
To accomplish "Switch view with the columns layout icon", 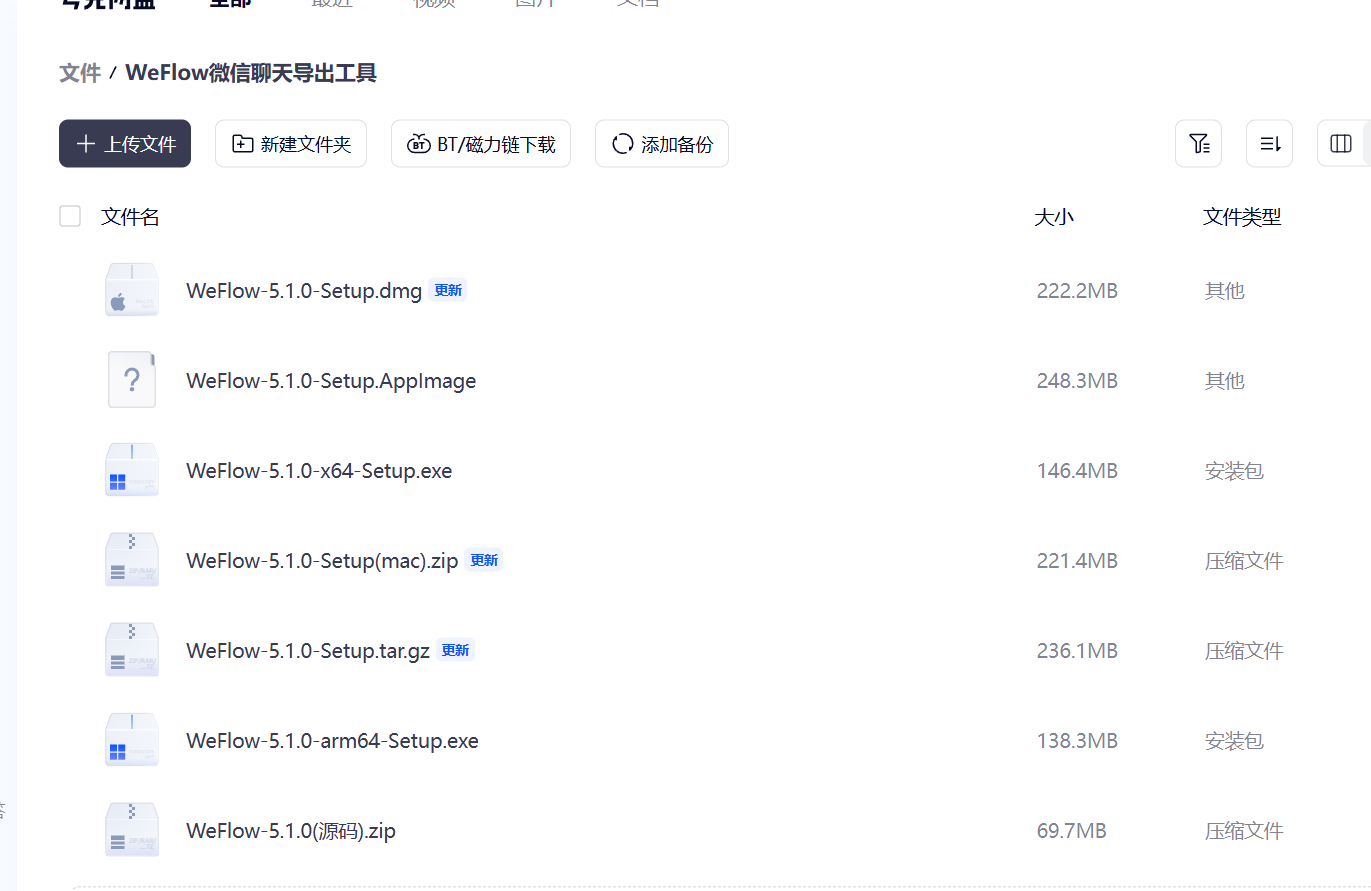I will (x=1341, y=144).
